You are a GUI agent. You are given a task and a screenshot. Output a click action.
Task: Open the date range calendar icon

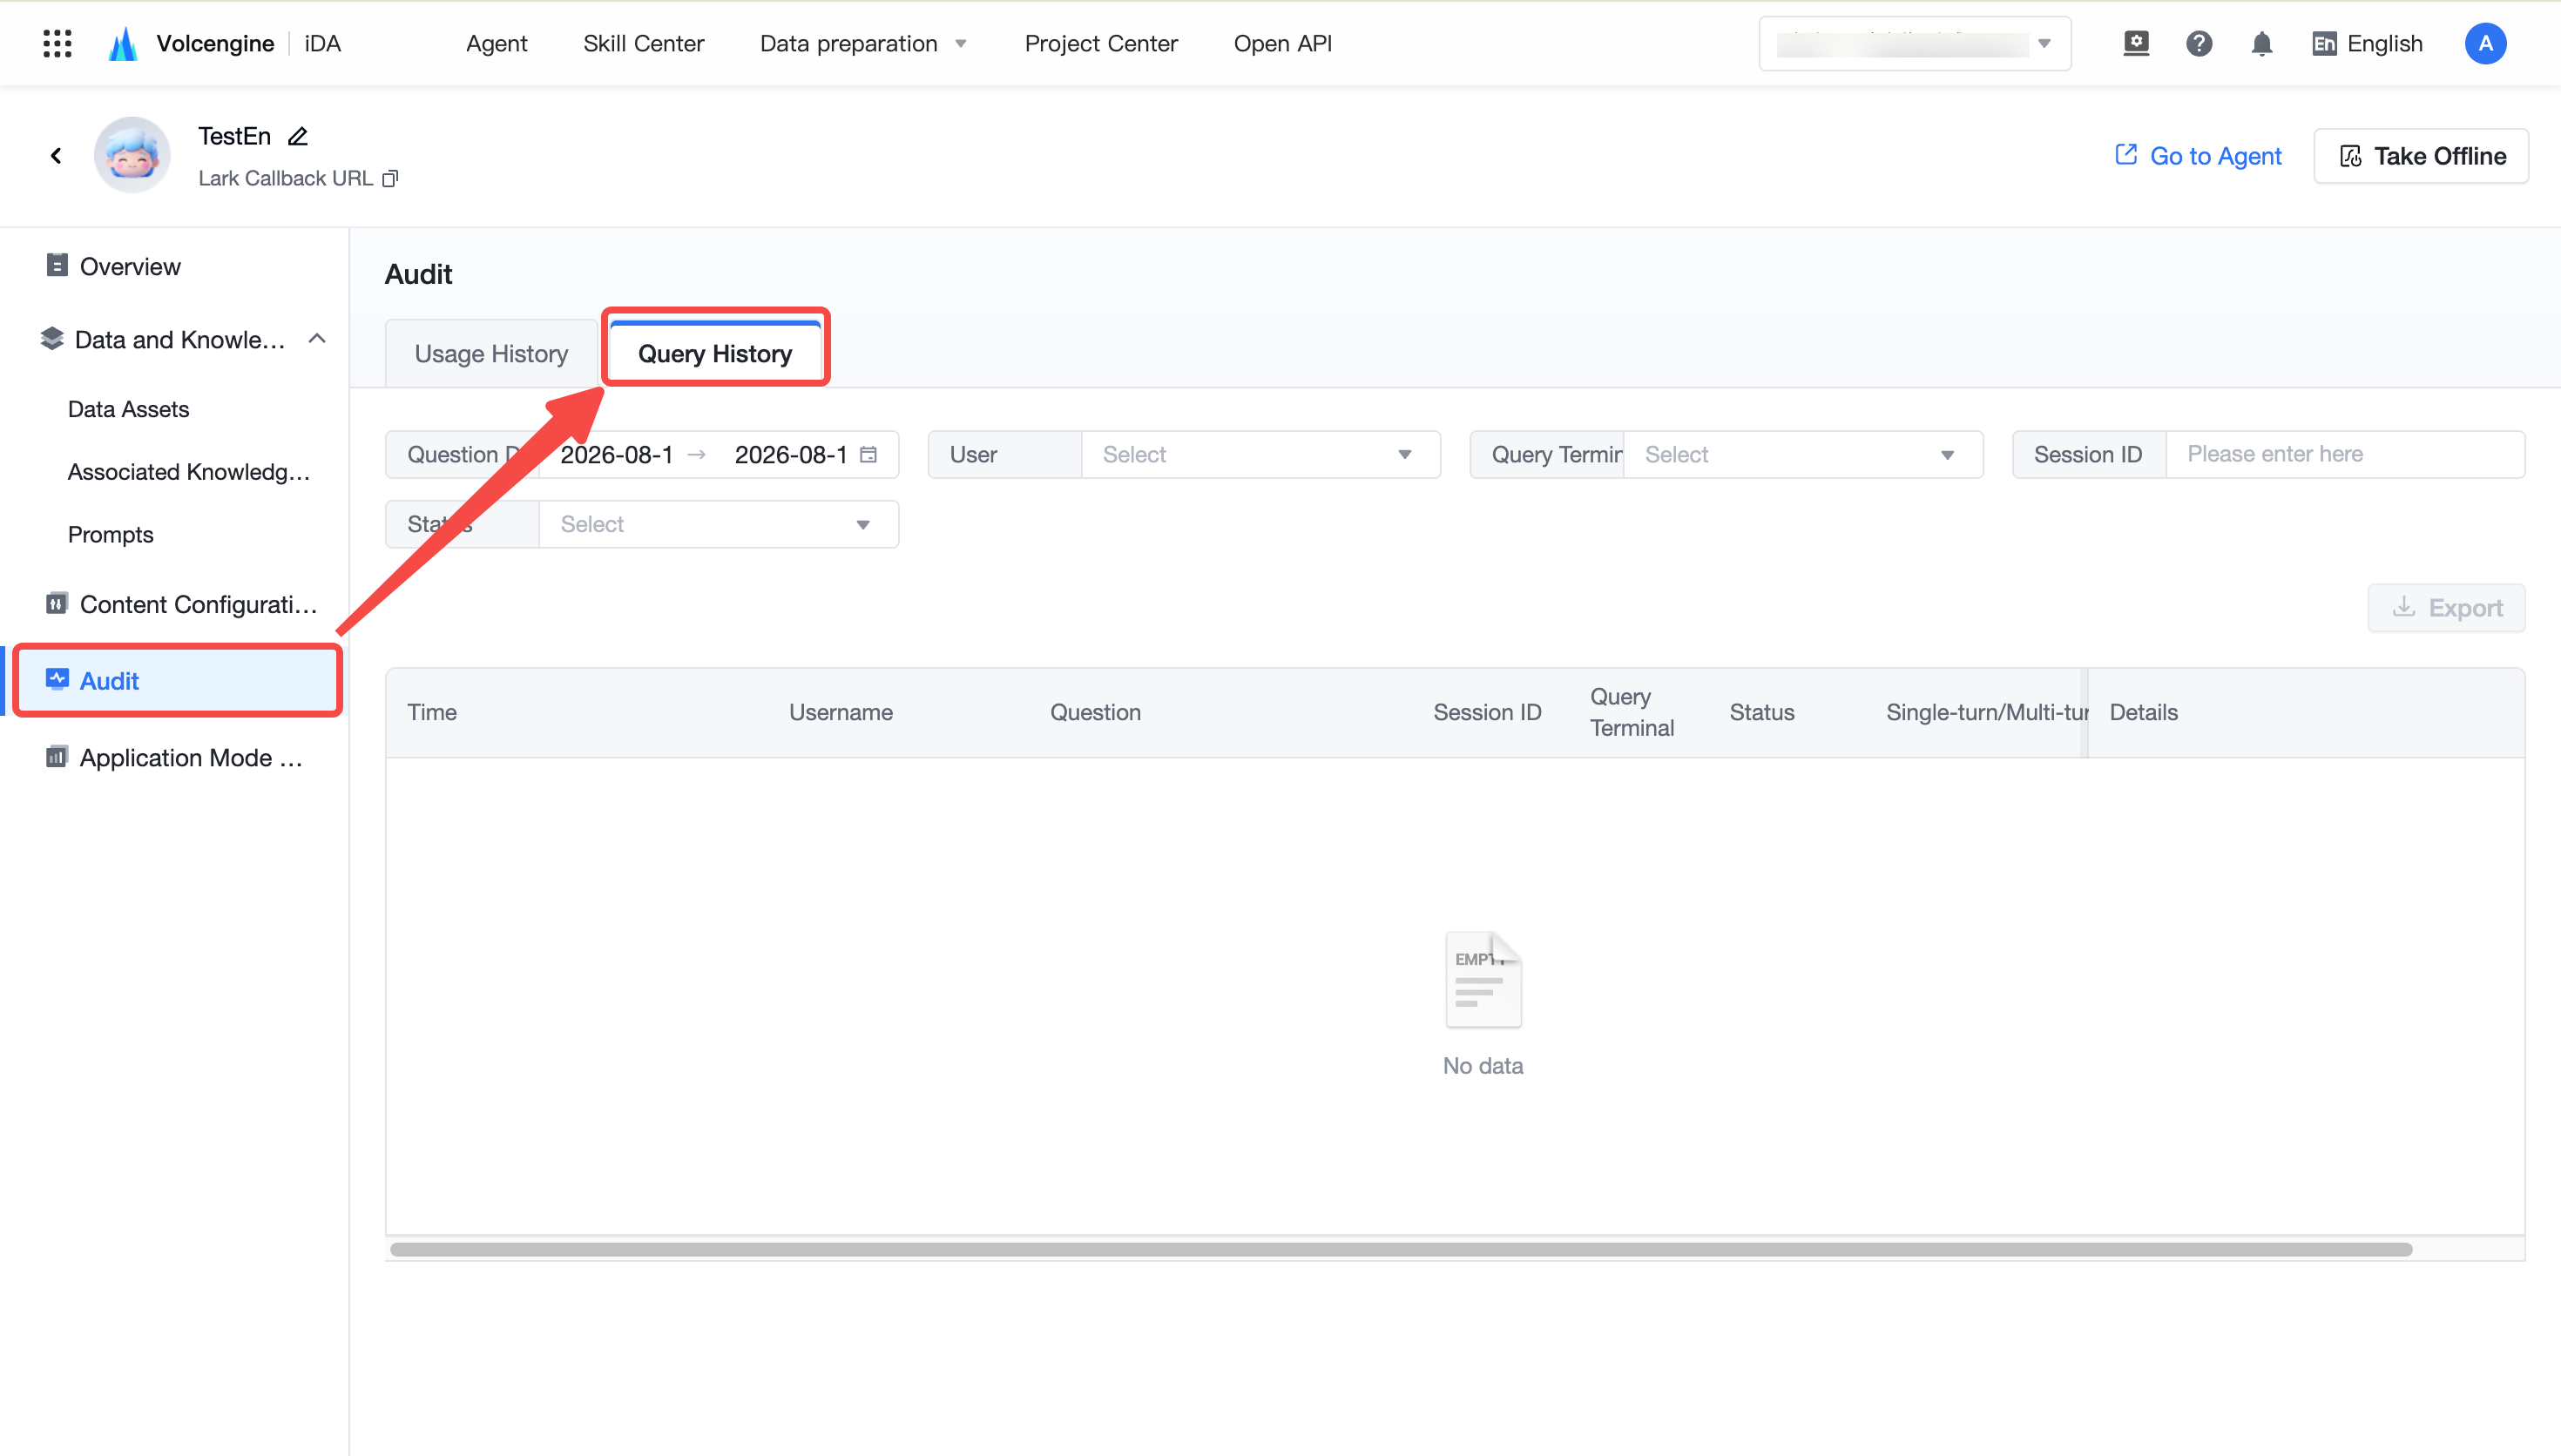tap(868, 454)
